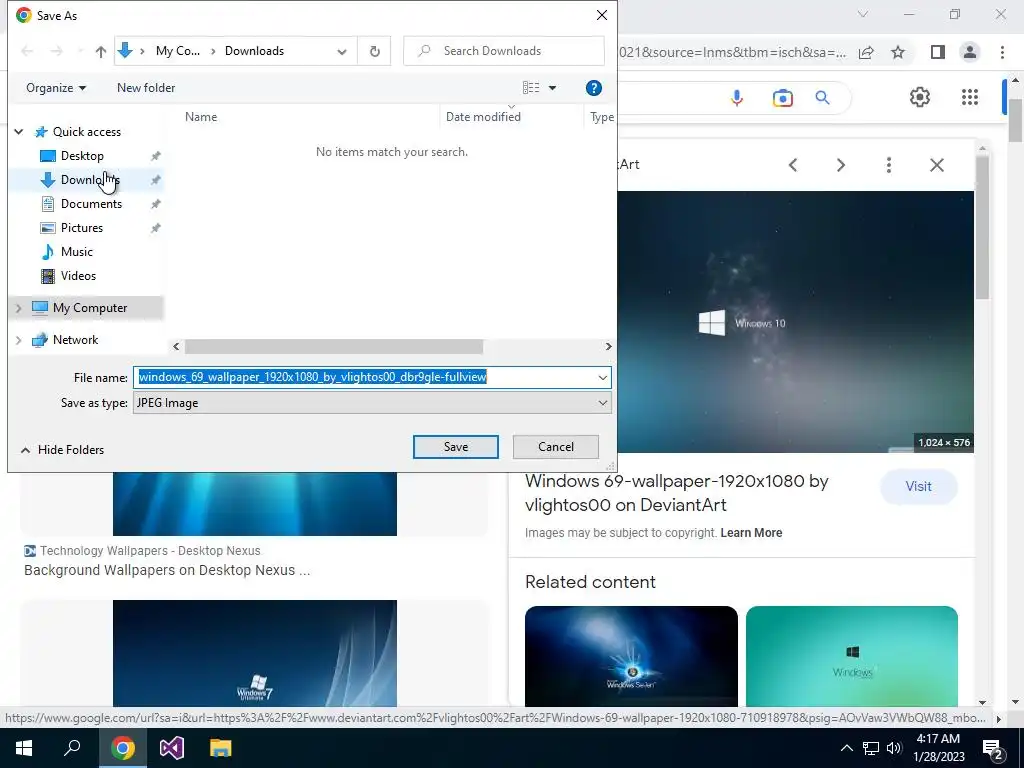1024x768 pixels.
Task: Click the Windows 10 preview image
Action: (x=795, y=322)
